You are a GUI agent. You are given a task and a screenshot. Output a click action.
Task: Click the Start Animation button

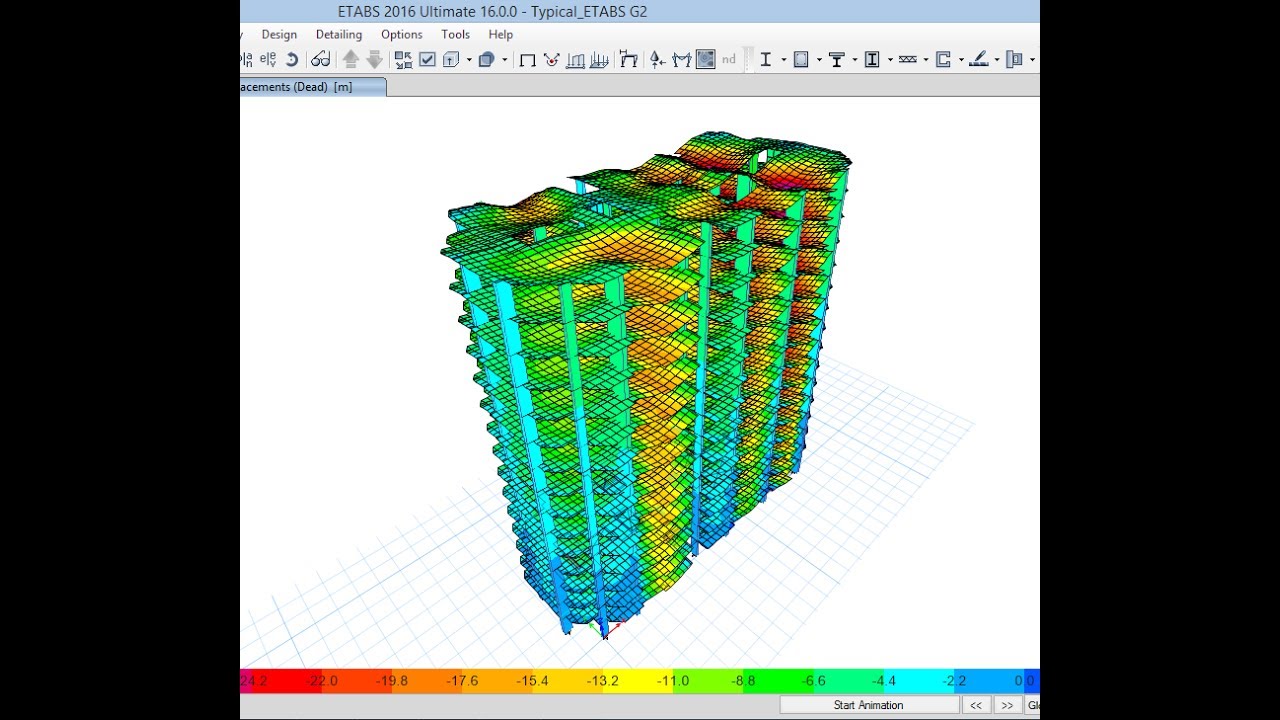[x=869, y=705]
